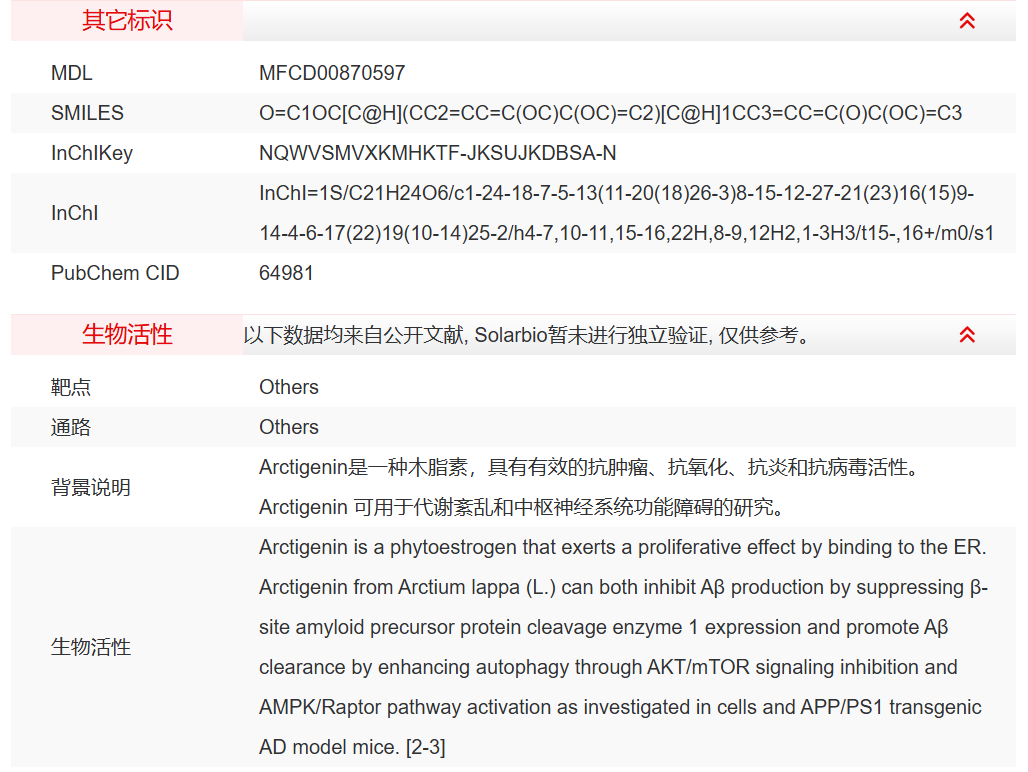Click the 通路 row label
This screenshot has width=1028, height=772.
coord(71,427)
